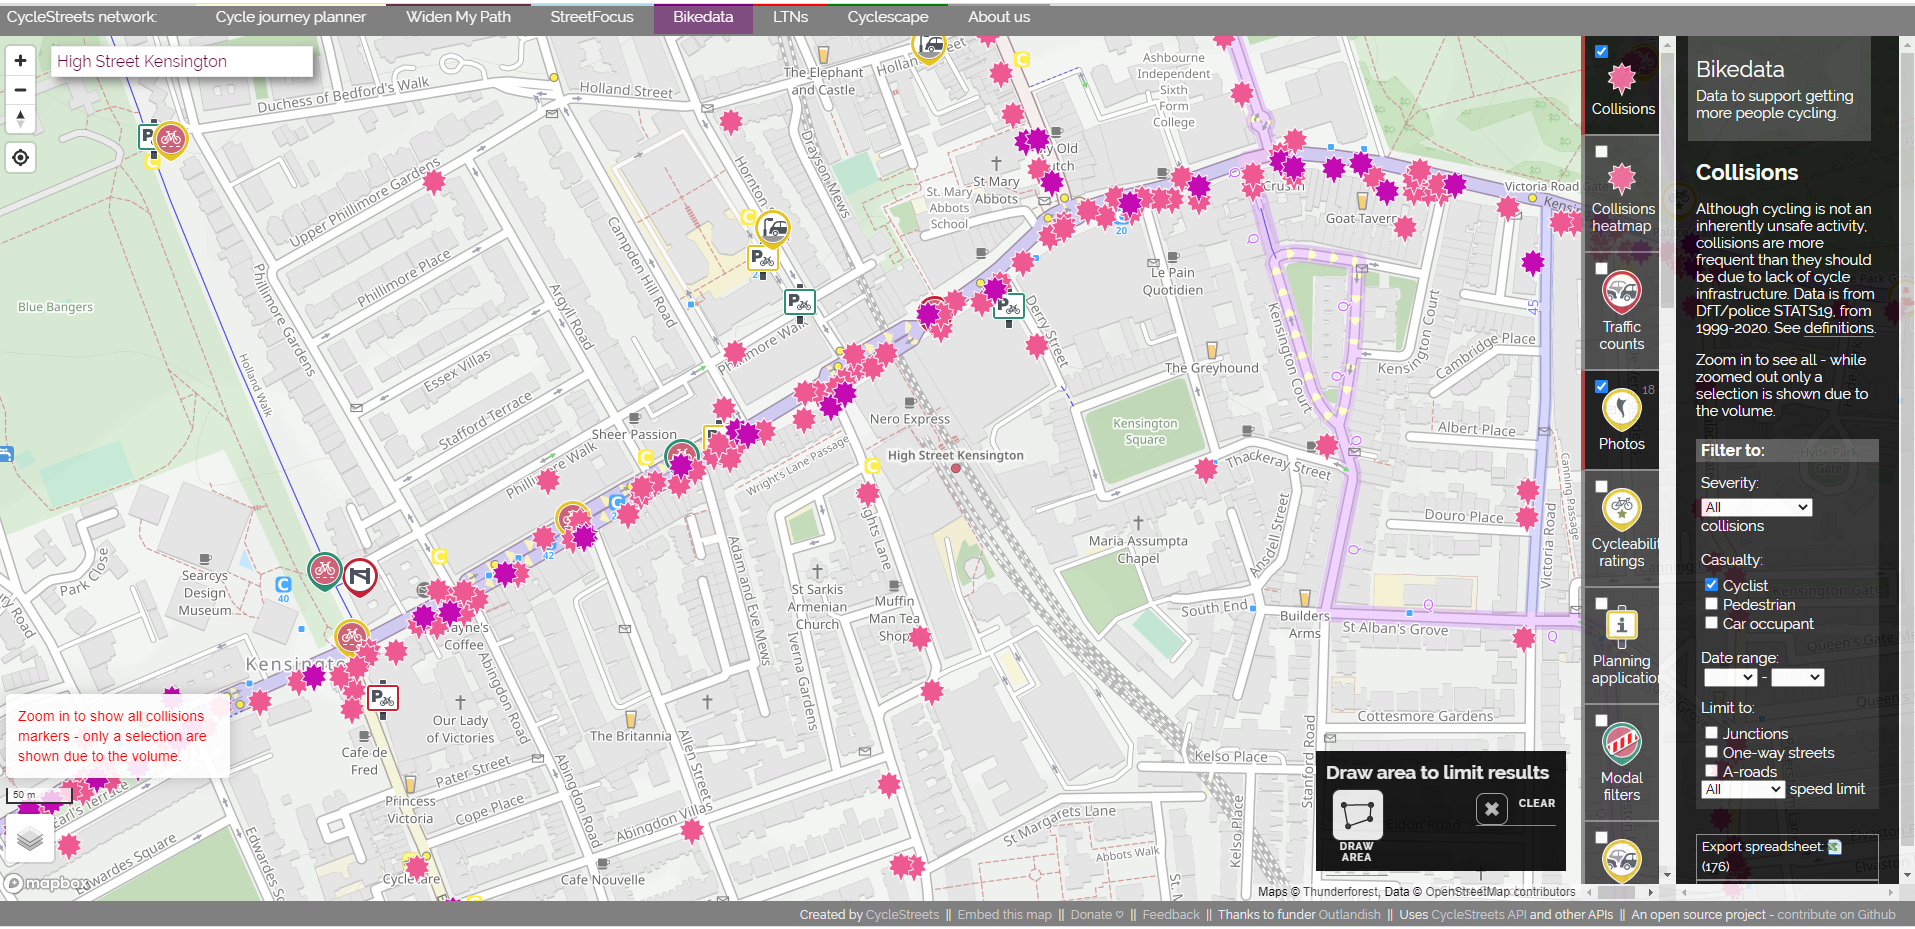Enable the Traffic counts layer checkbox

click(1601, 268)
